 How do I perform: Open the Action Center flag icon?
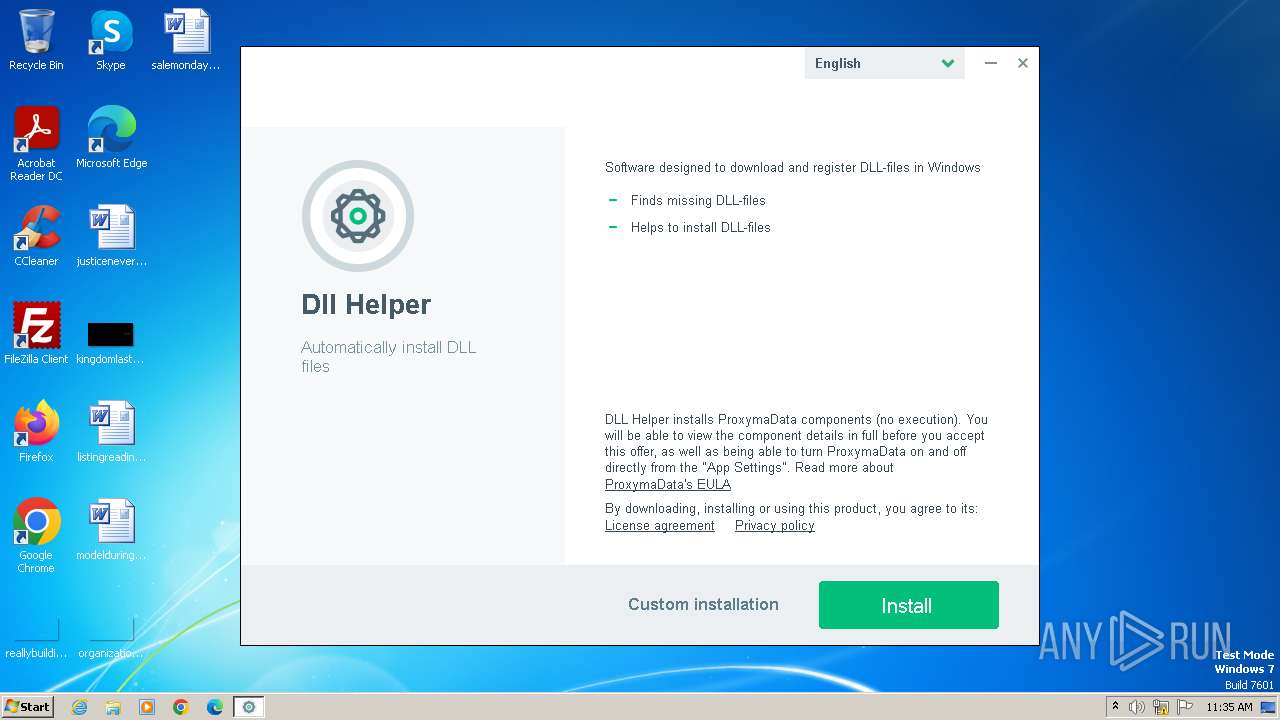1185,707
